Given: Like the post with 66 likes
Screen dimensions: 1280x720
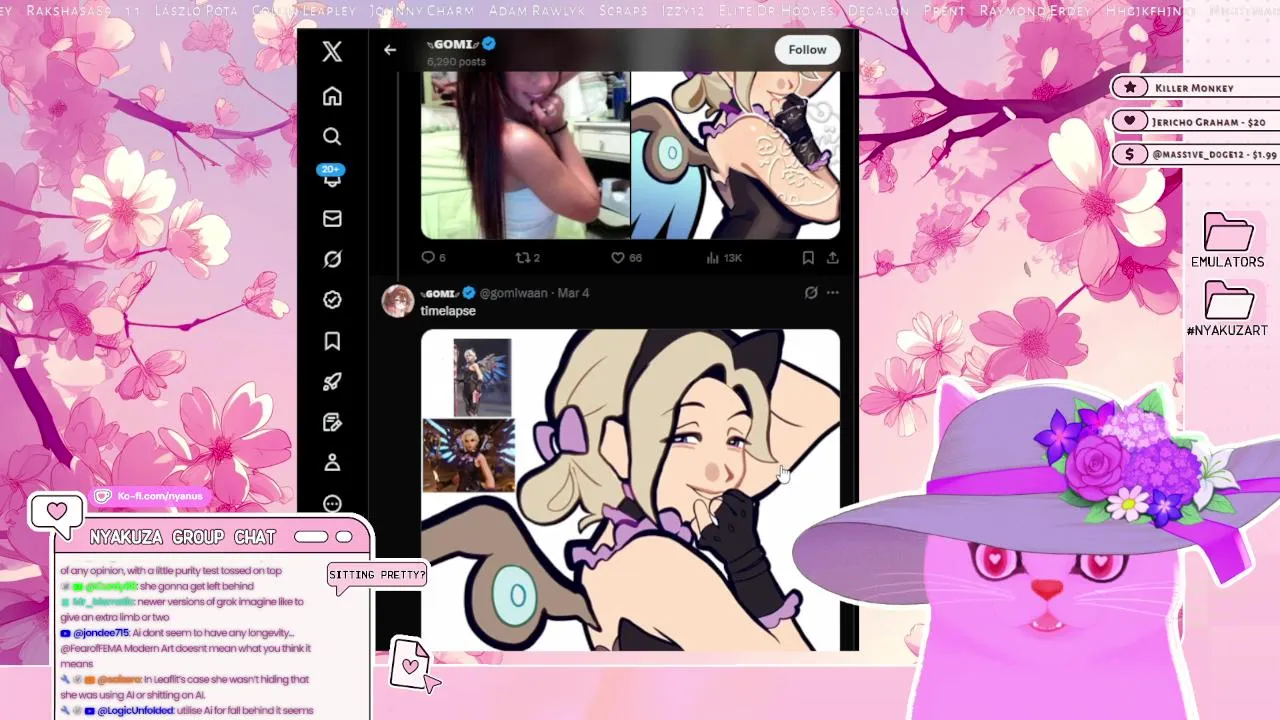Looking at the screenshot, I should pyautogui.click(x=626, y=257).
